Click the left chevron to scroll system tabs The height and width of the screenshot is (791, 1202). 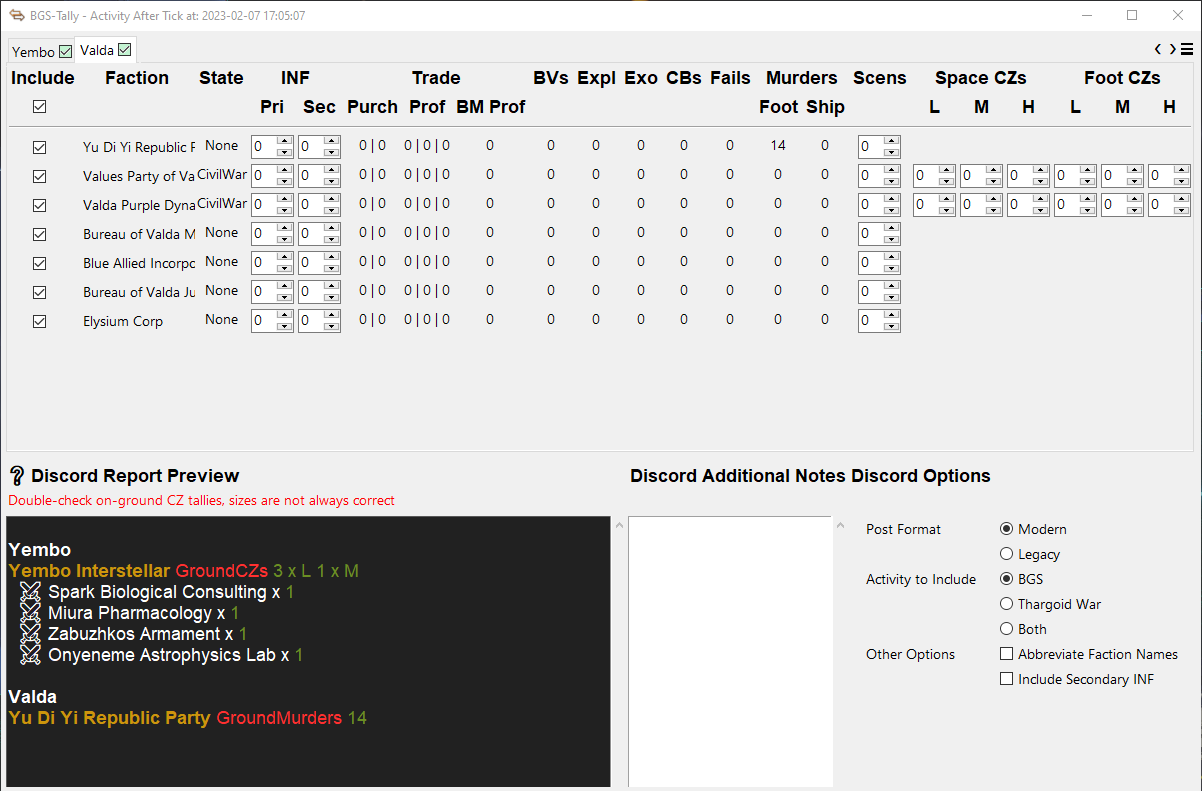[x=1158, y=48]
